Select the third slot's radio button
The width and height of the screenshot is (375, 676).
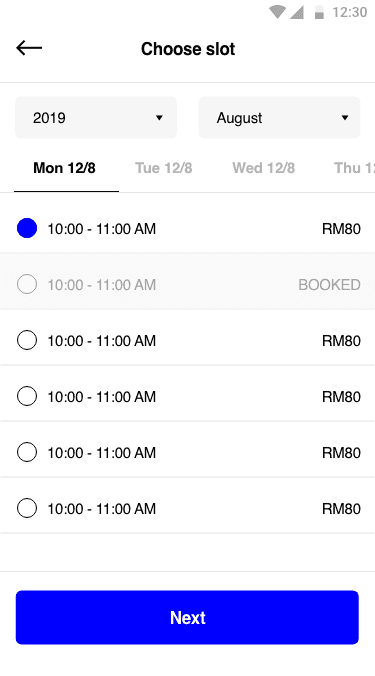pyautogui.click(x=27, y=340)
